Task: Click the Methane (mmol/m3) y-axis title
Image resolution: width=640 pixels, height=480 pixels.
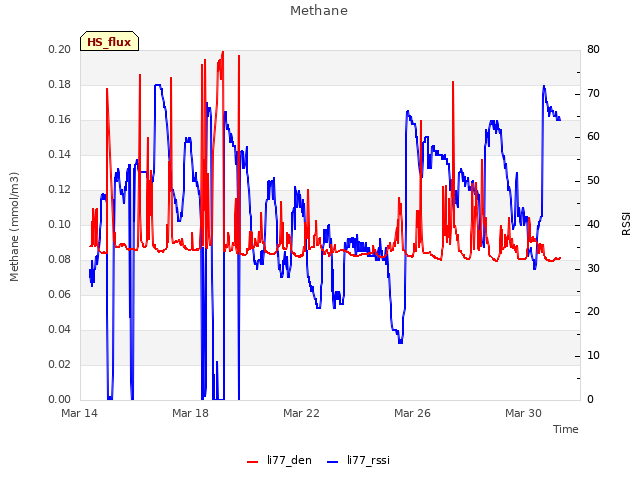Action: click(x=14, y=227)
